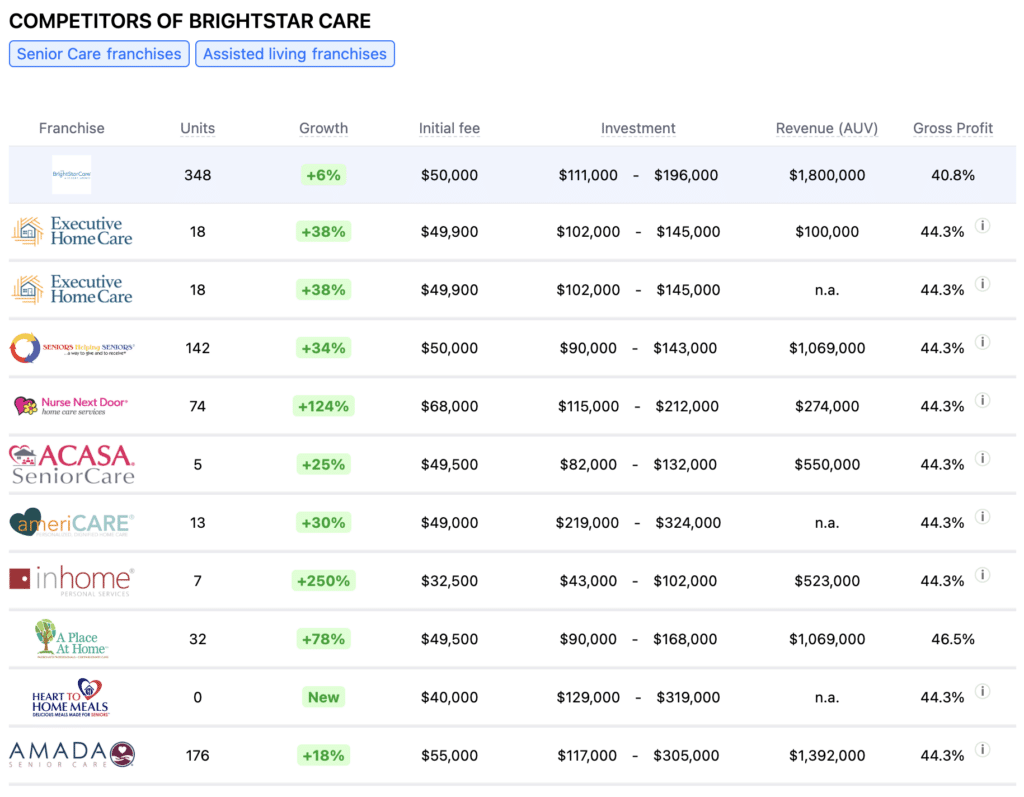Click the $274,000 revenue value
Screen dimensions: 1024x797
click(x=827, y=406)
